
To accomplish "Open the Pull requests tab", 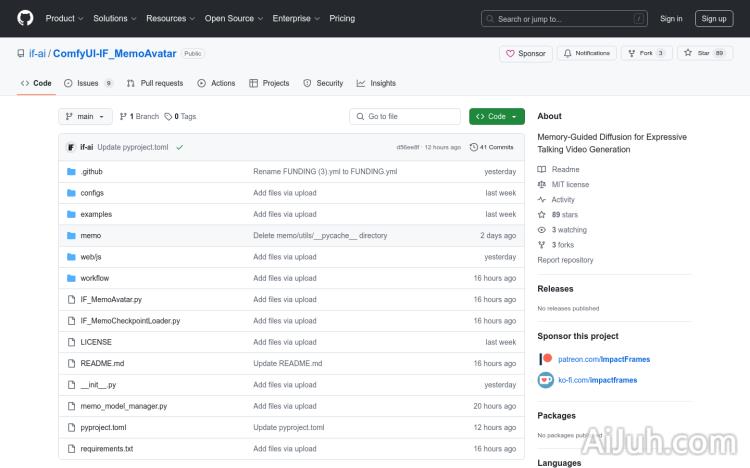I will [x=155, y=83].
